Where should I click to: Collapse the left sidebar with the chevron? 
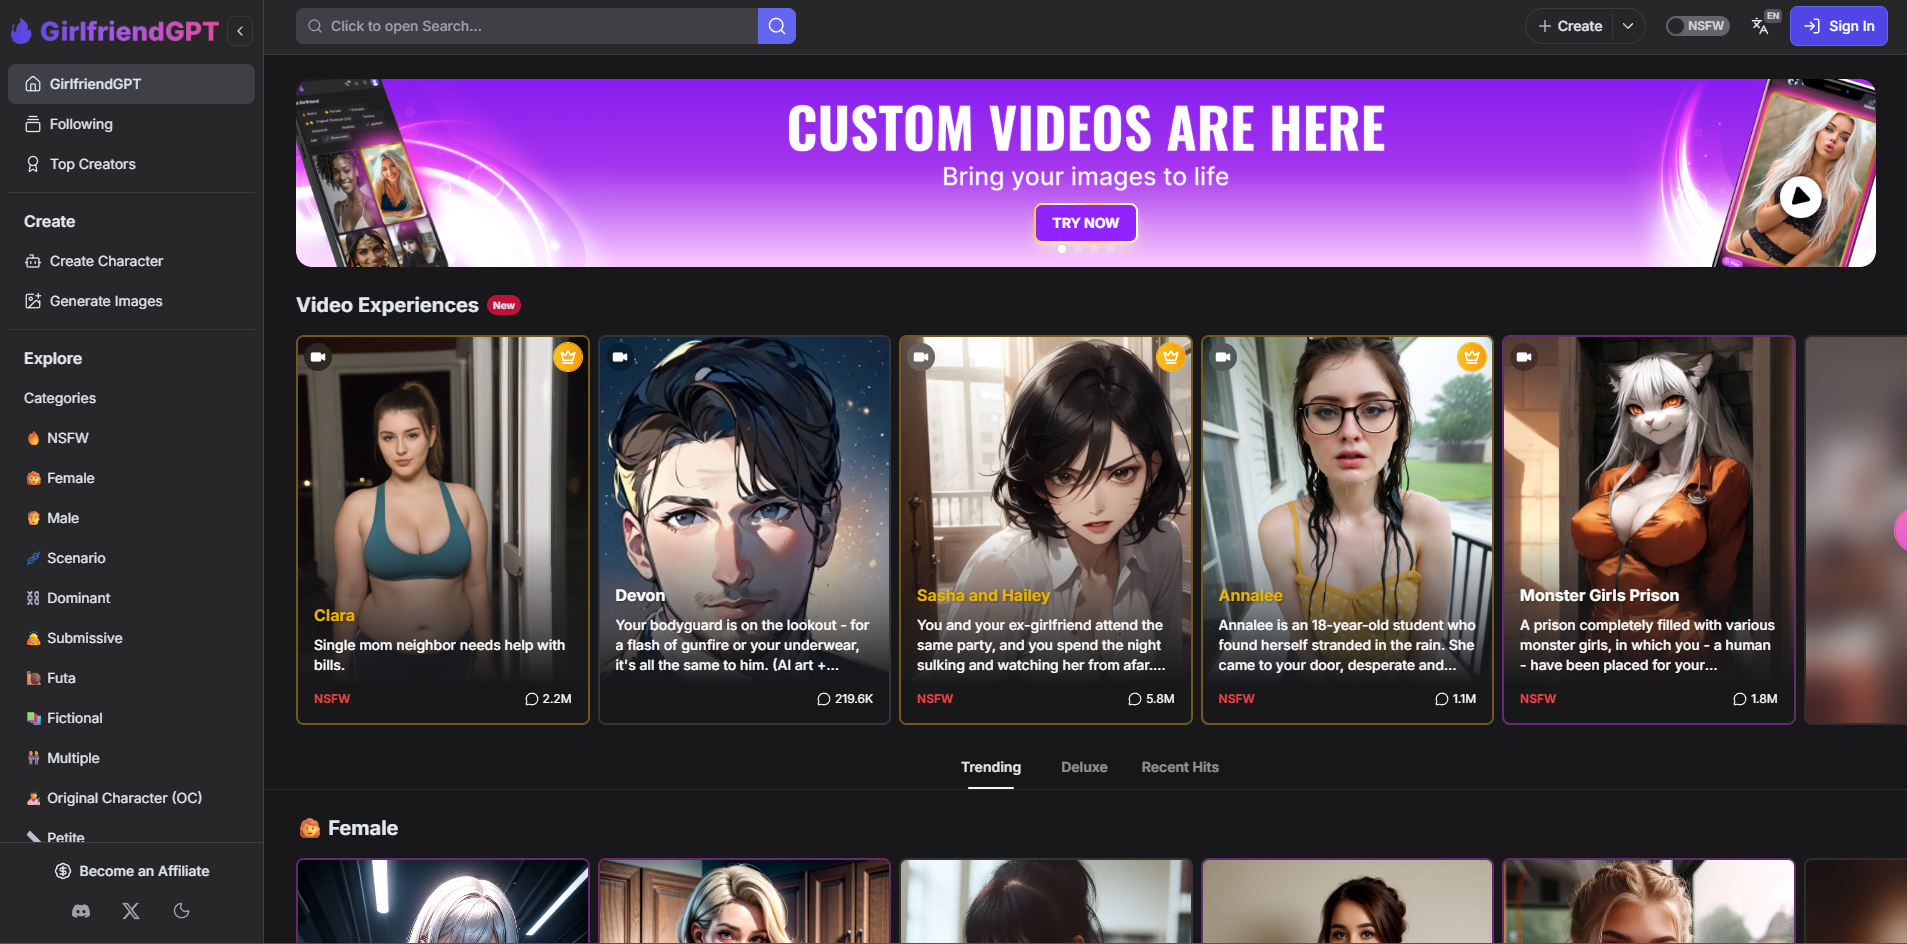[x=240, y=31]
